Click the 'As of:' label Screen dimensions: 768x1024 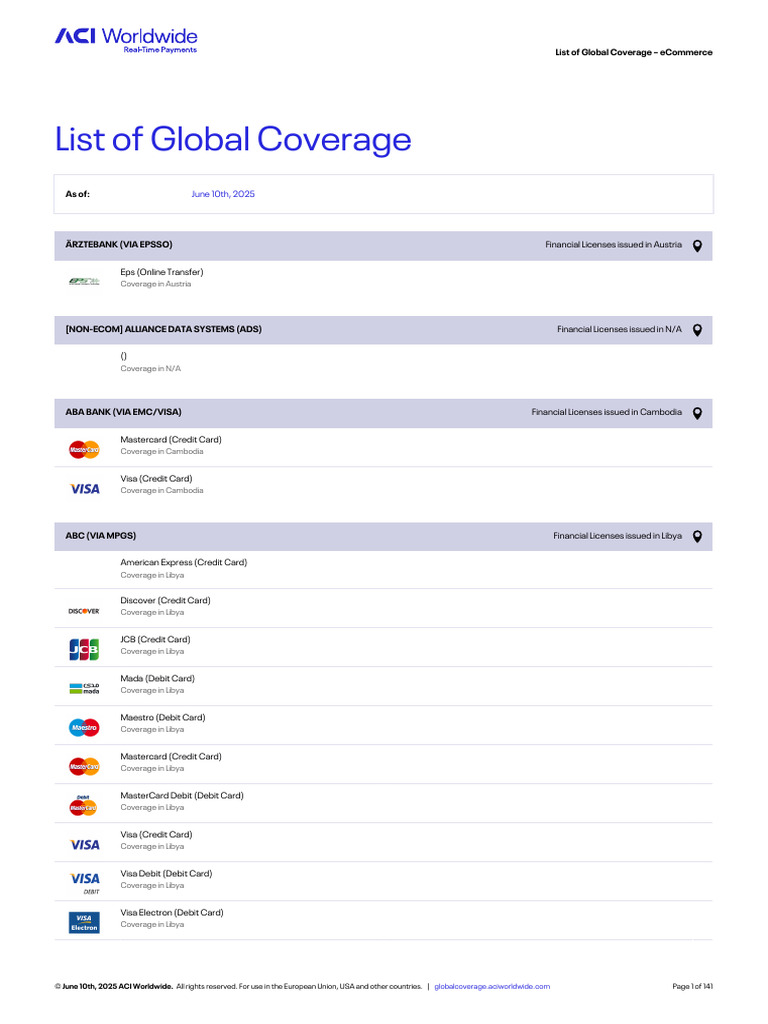pyautogui.click(x=78, y=194)
